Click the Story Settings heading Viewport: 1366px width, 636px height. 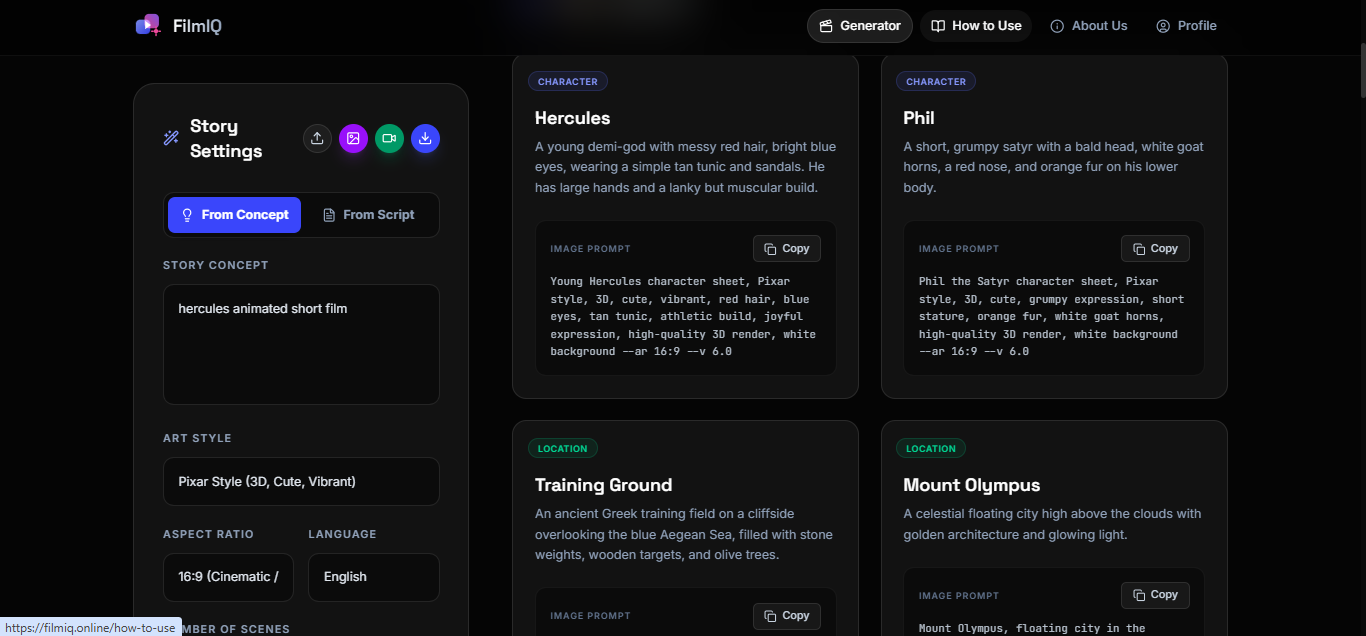pos(226,138)
